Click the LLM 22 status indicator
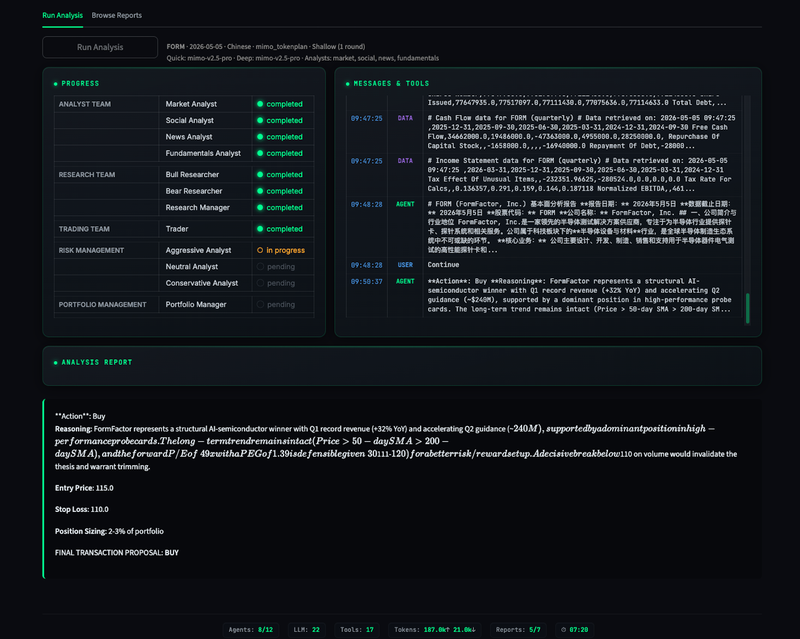 [x=306, y=630]
